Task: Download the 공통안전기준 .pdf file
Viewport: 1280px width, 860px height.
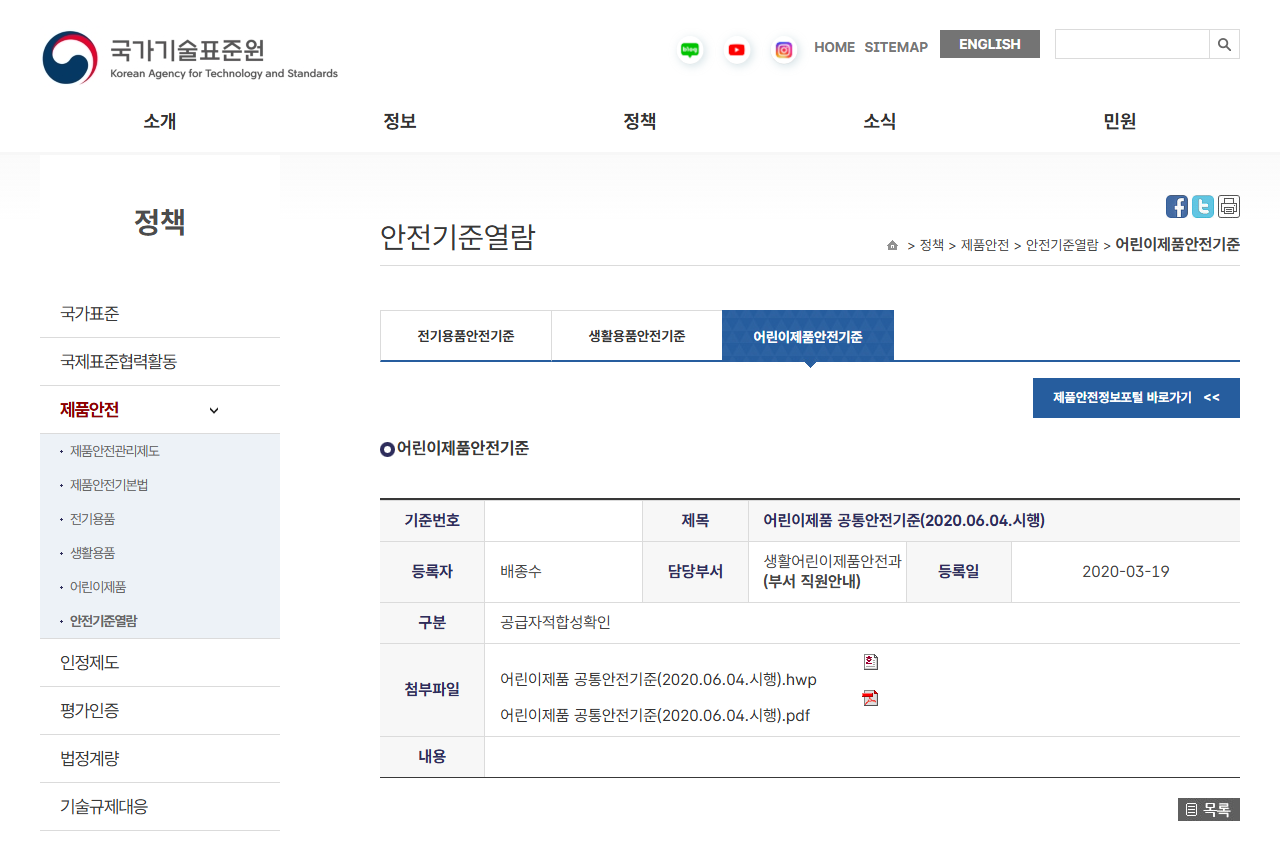Action: [x=655, y=716]
